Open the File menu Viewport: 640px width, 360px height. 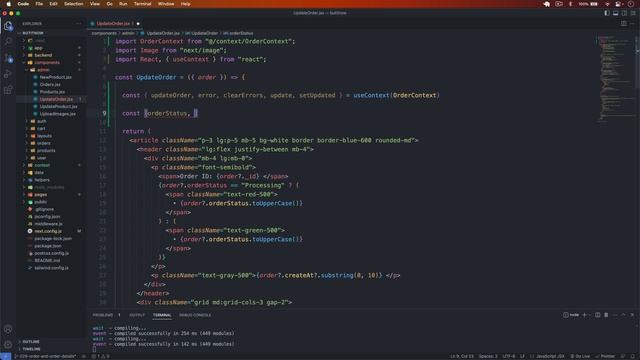point(39,4)
